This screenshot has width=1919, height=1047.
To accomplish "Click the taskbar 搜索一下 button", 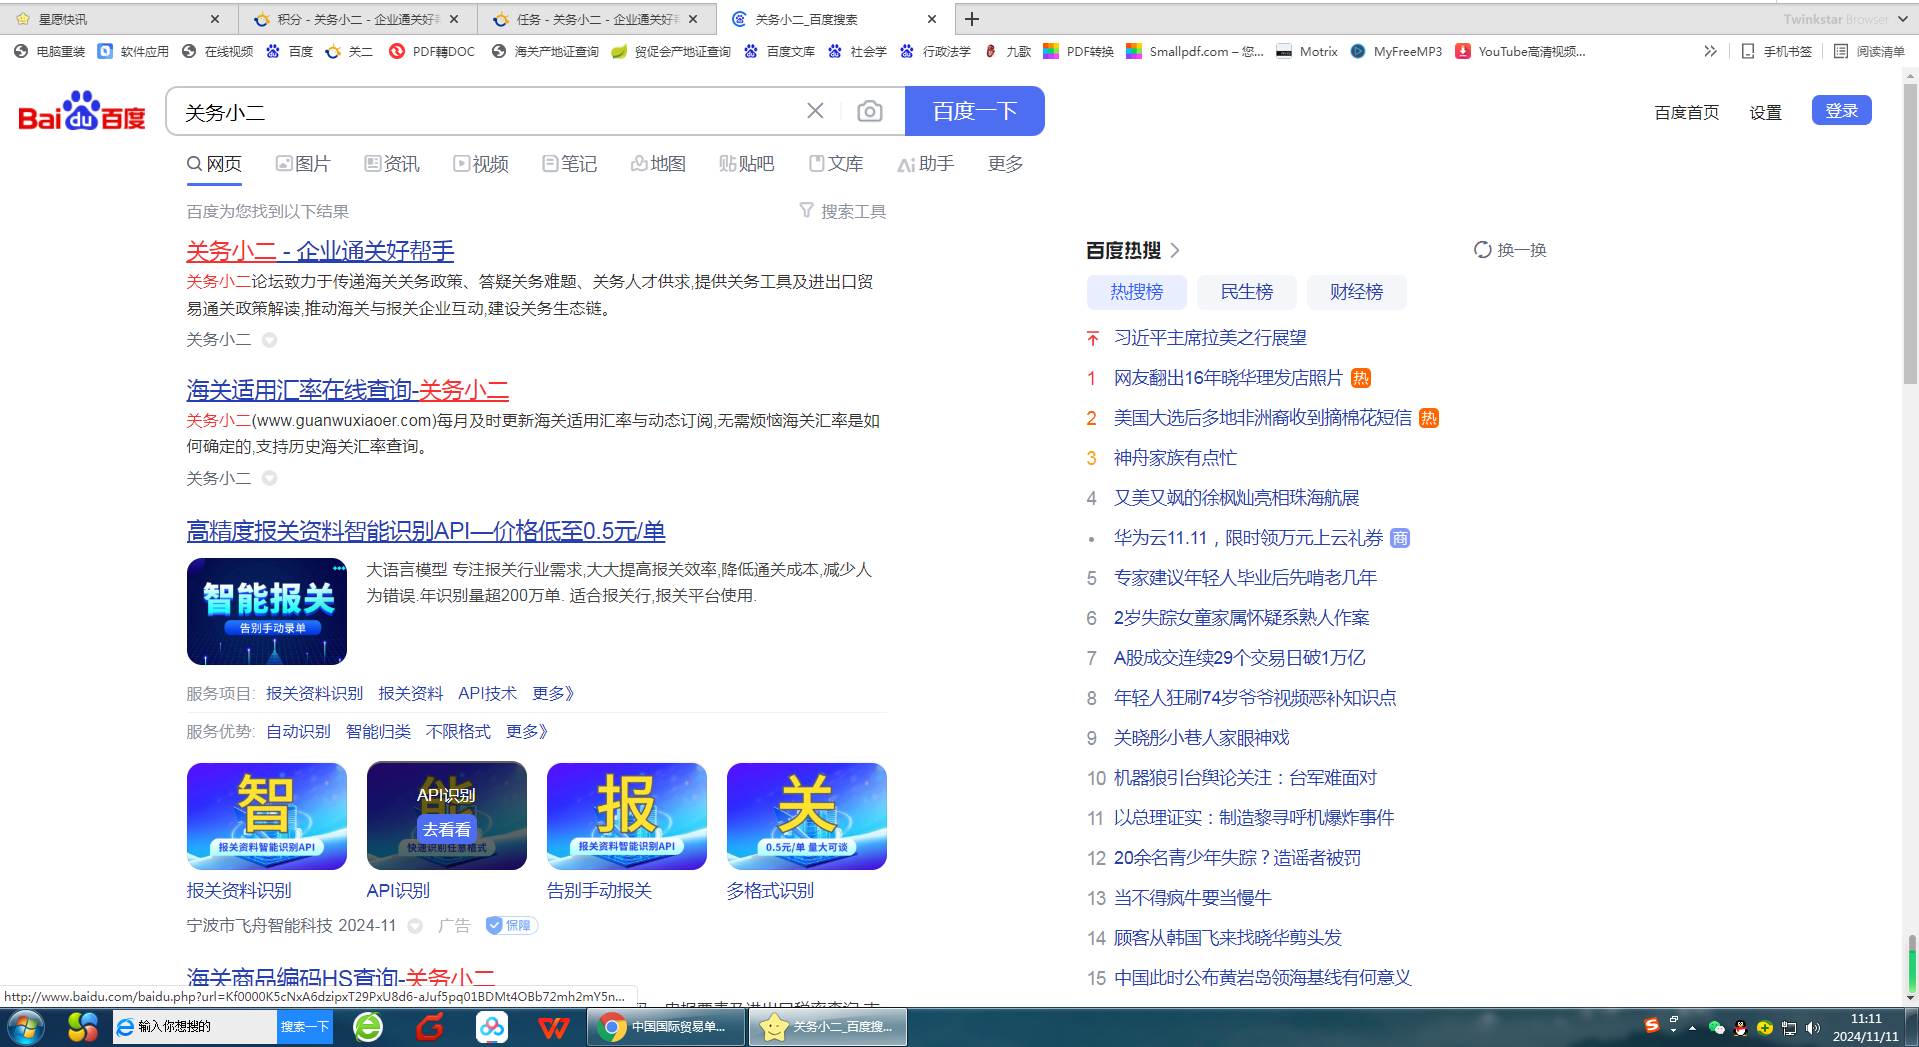I will [305, 1027].
